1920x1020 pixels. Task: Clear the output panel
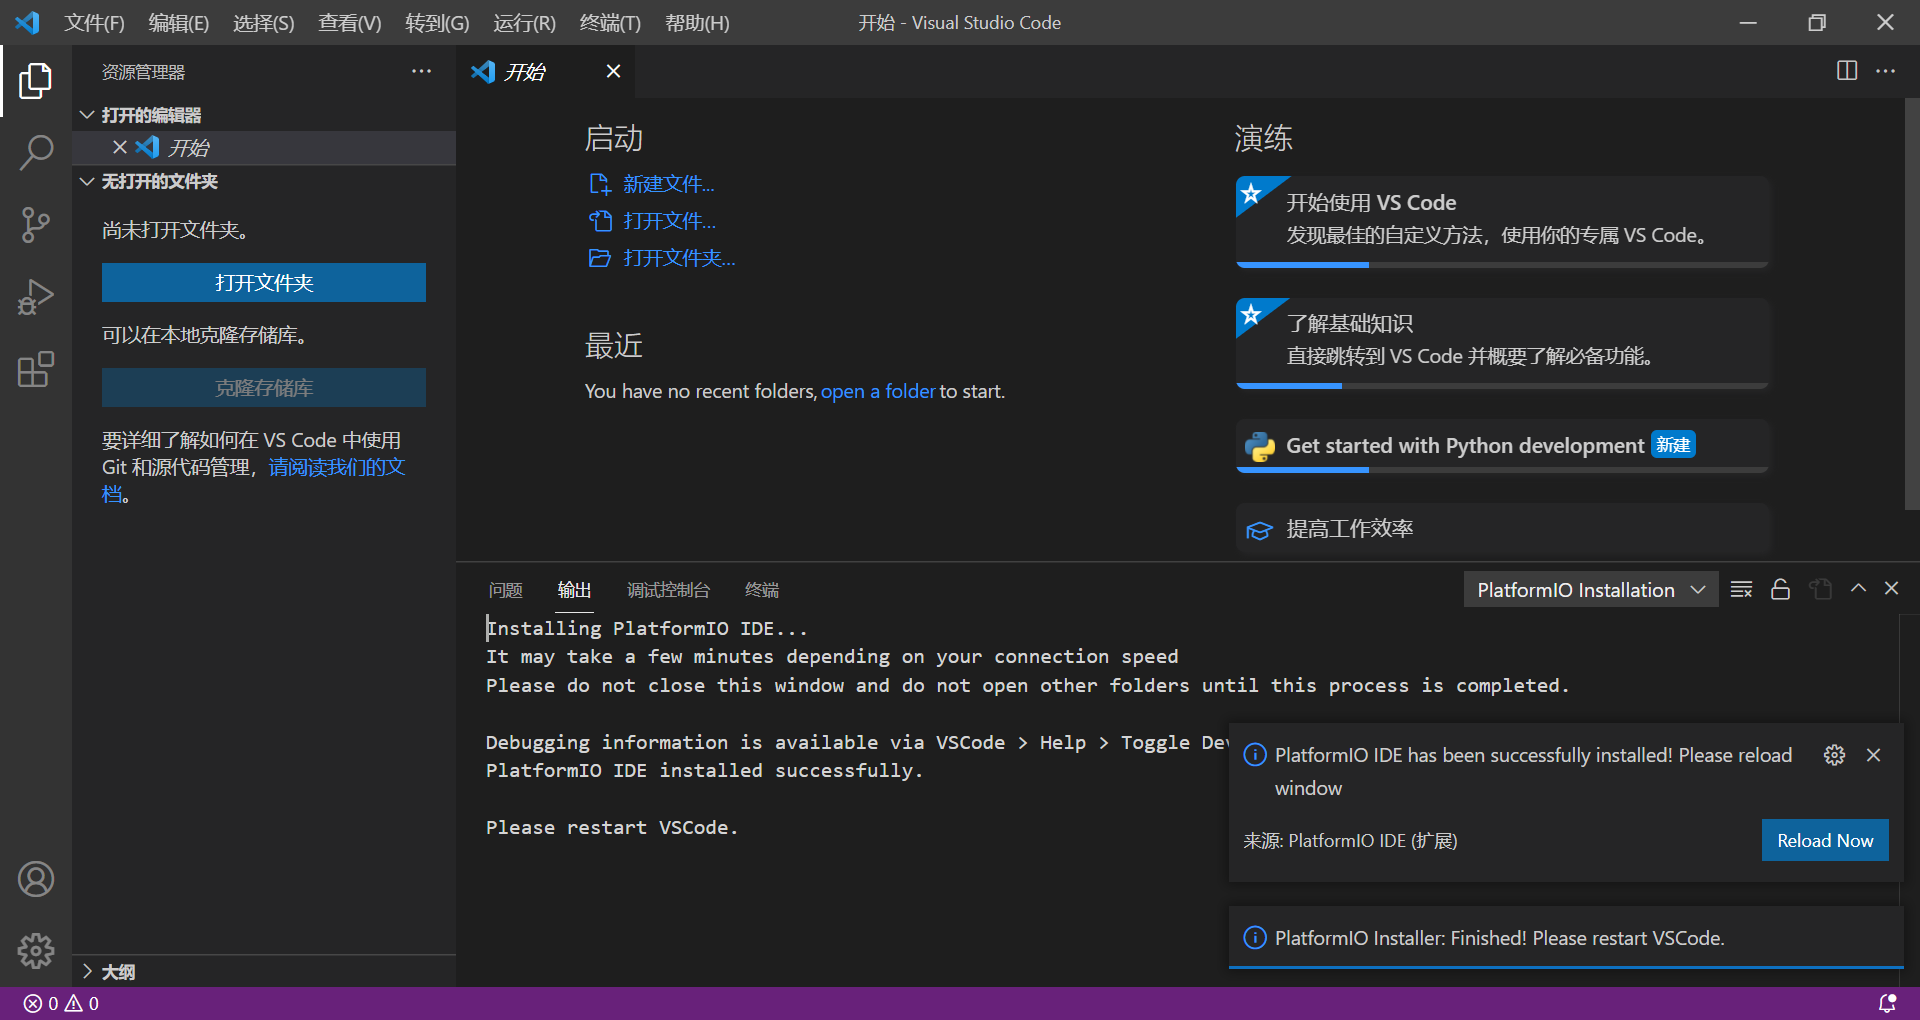(1741, 589)
